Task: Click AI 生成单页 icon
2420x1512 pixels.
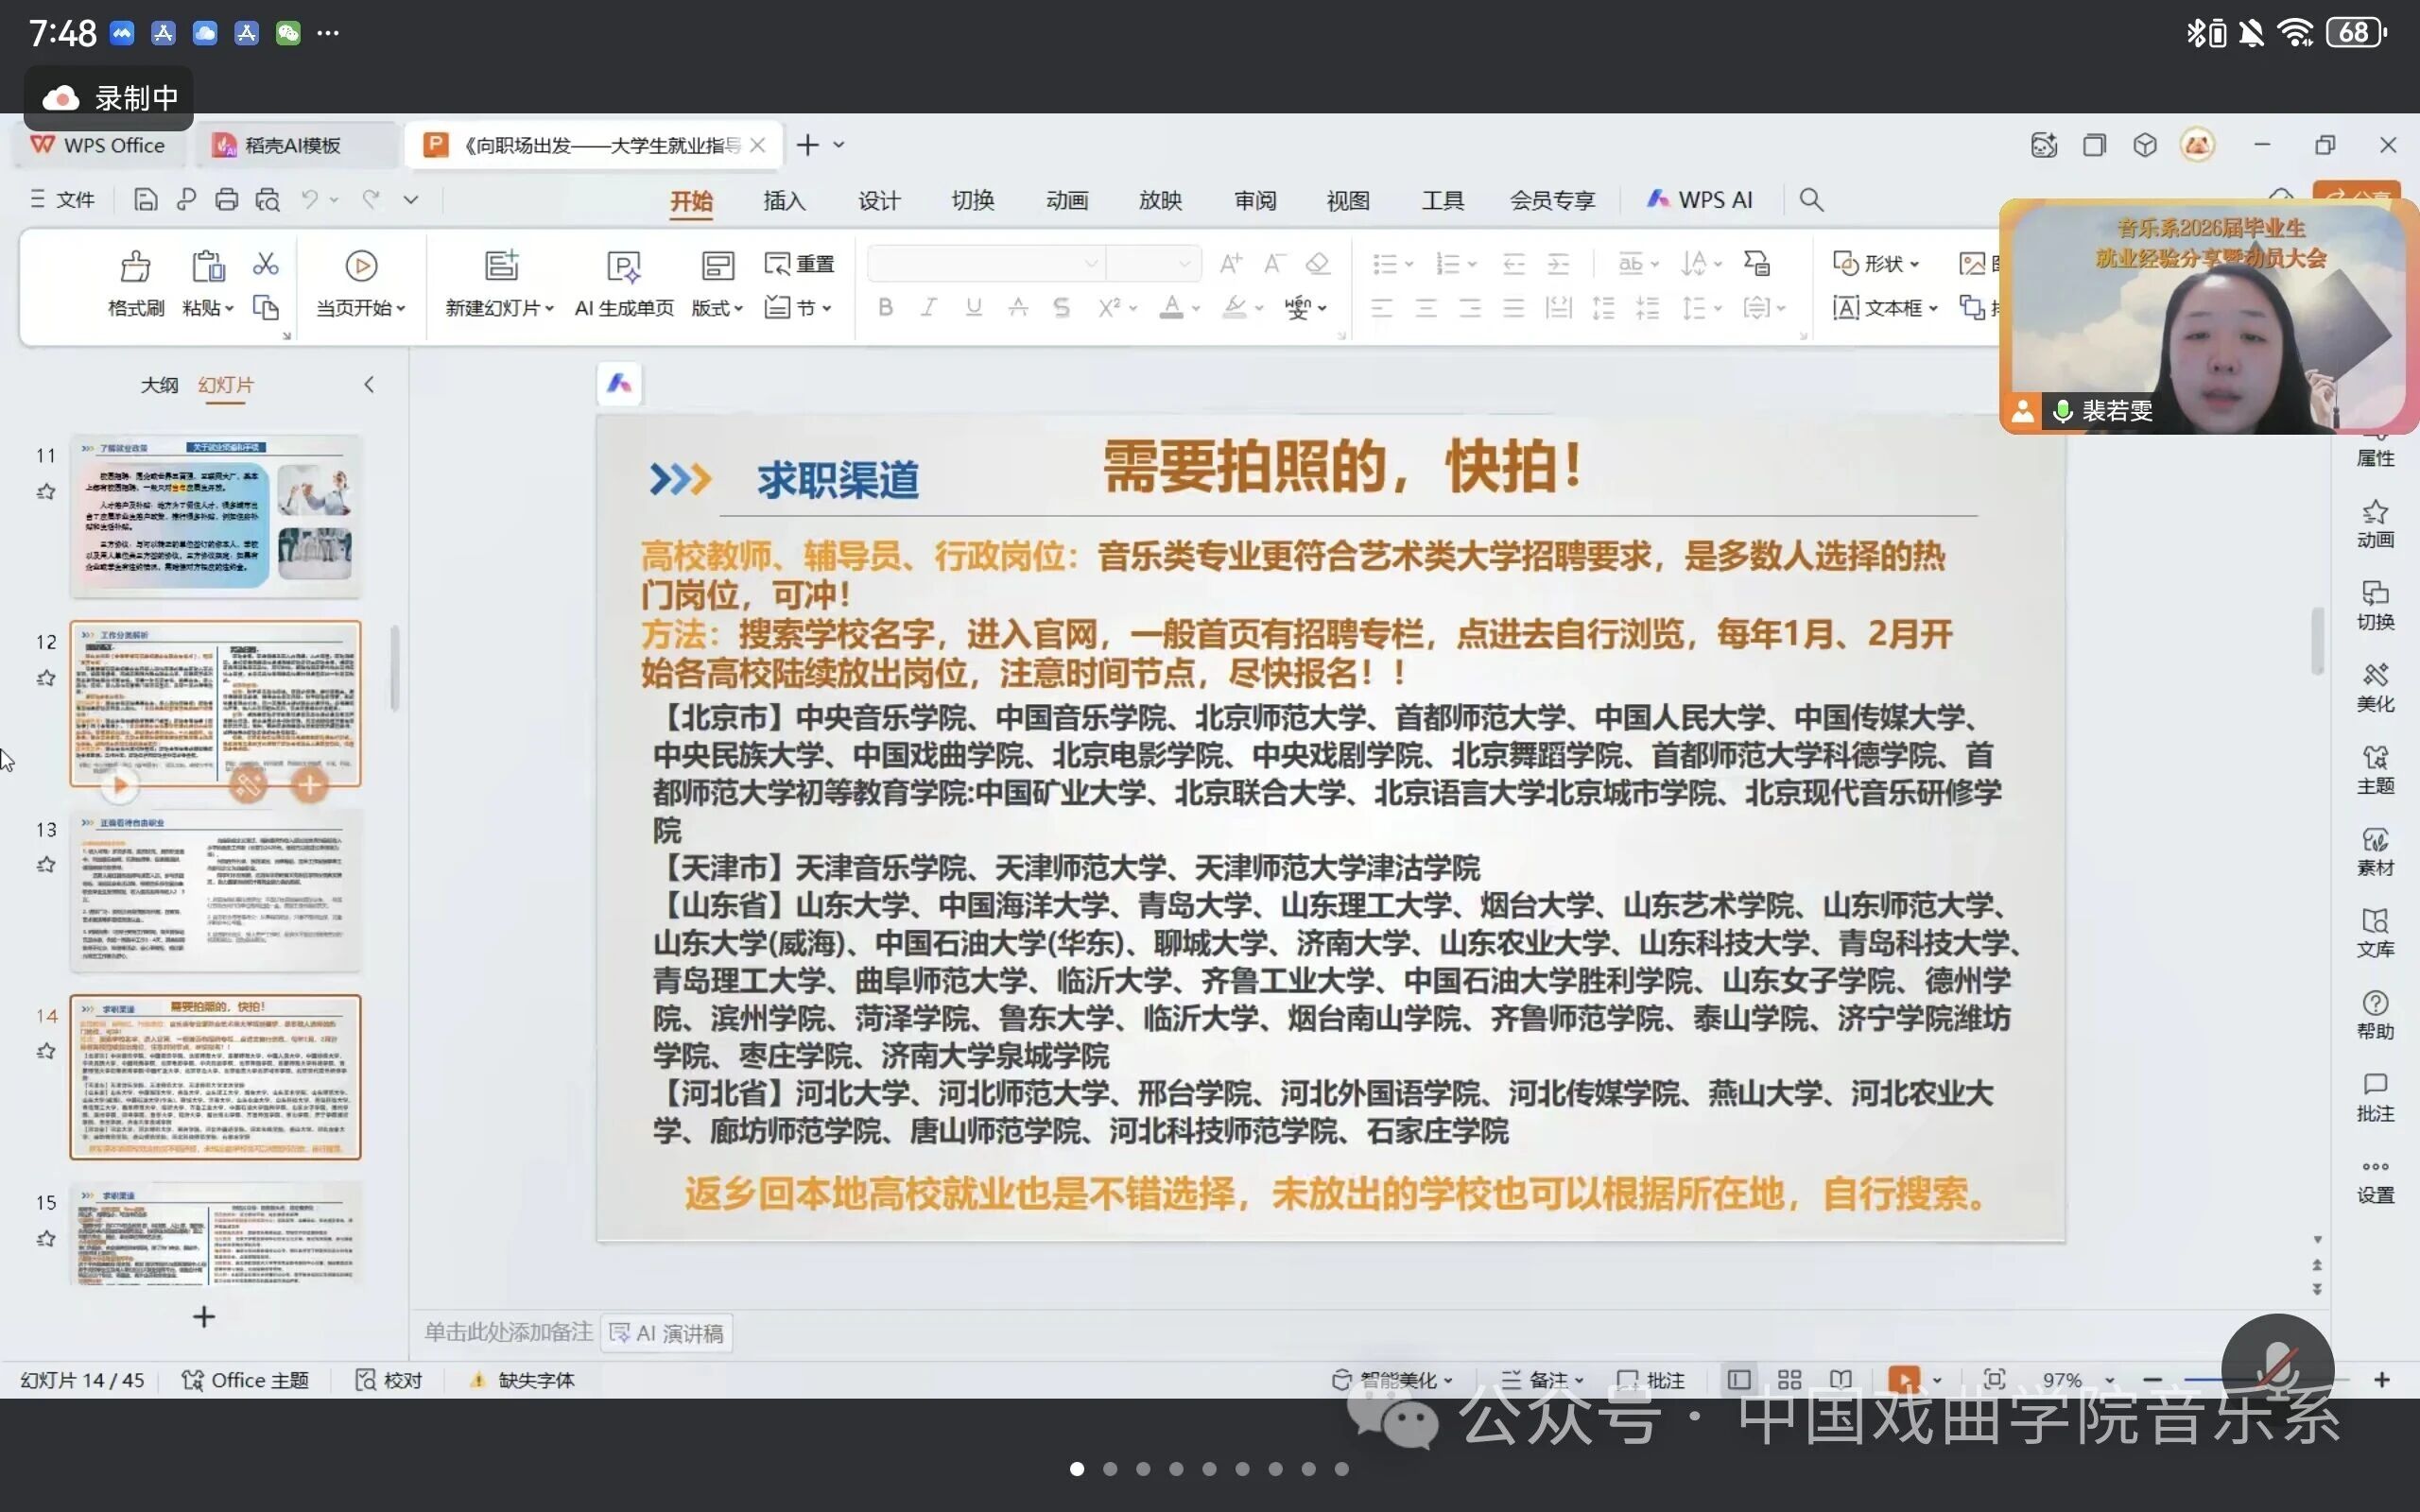Action: pos(623,267)
